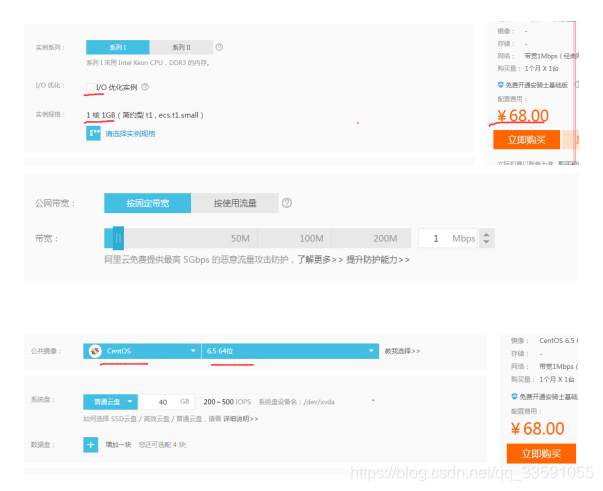This screenshot has width=603, height=491.
Task: Open the 6.5 64位 version dropdown
Action: (x=290, y=351)
